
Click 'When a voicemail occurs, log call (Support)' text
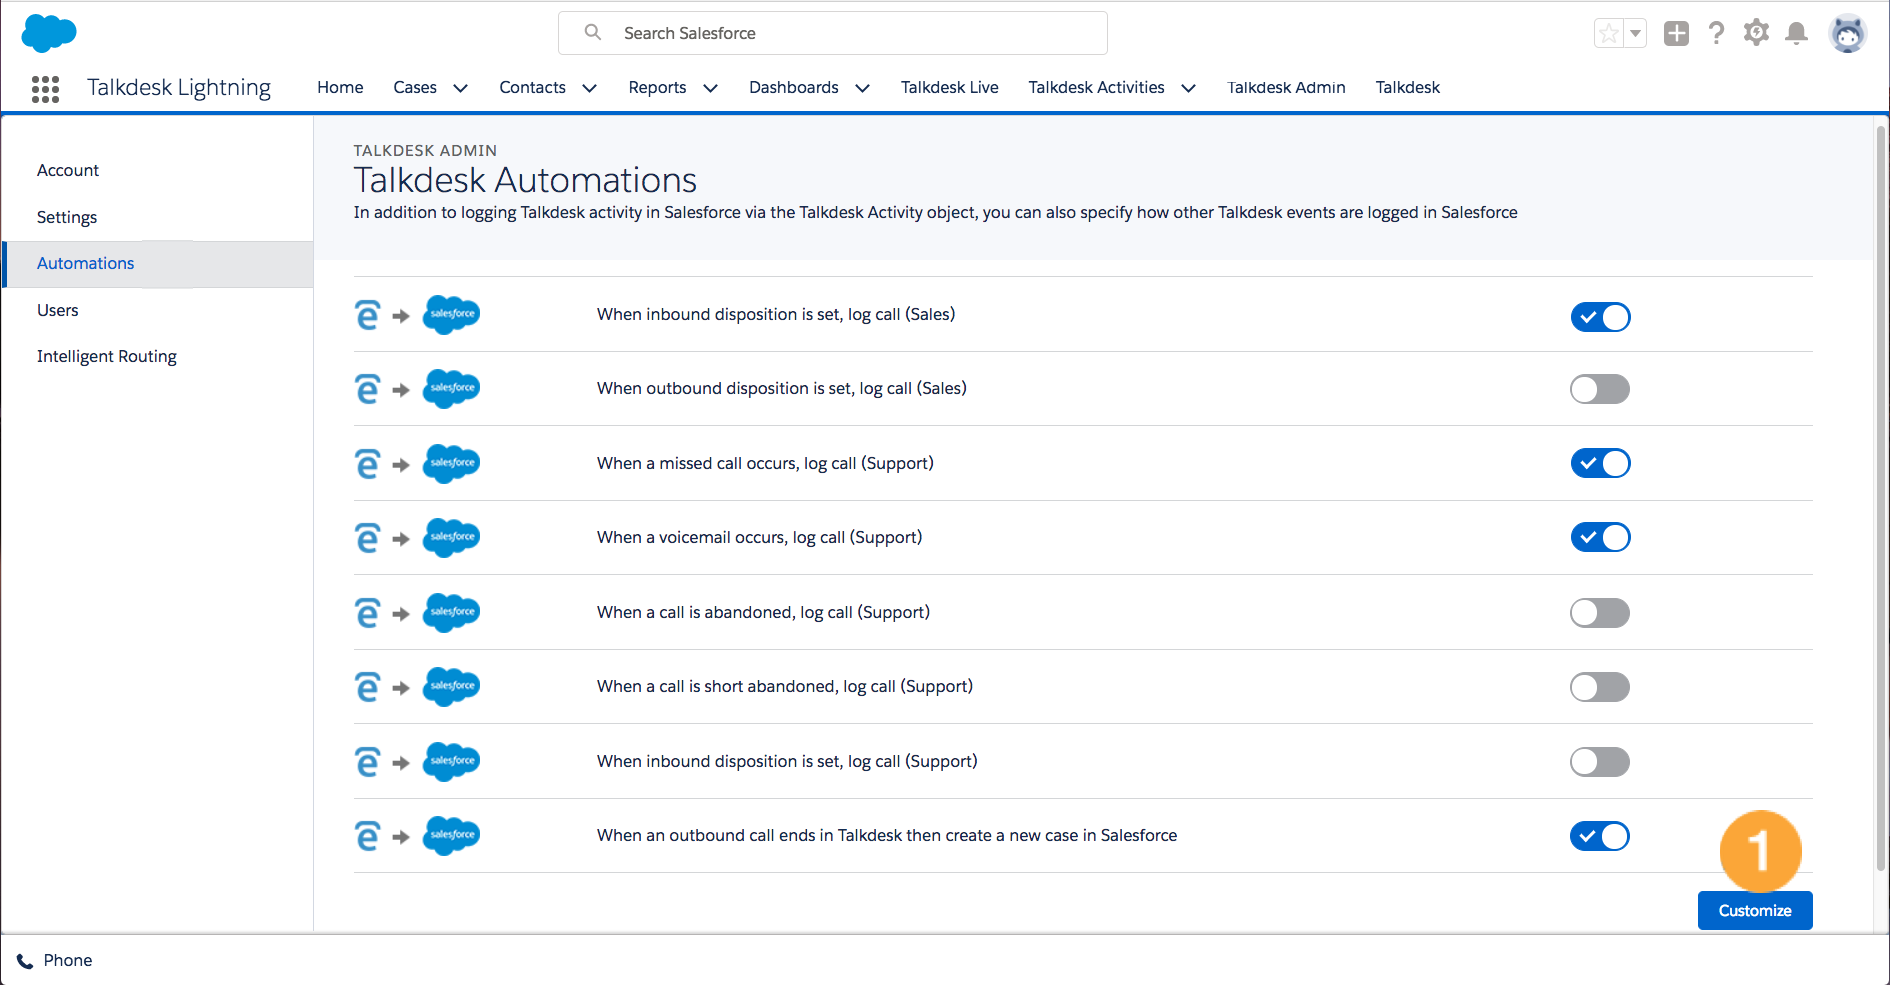(x=759, y=538)
